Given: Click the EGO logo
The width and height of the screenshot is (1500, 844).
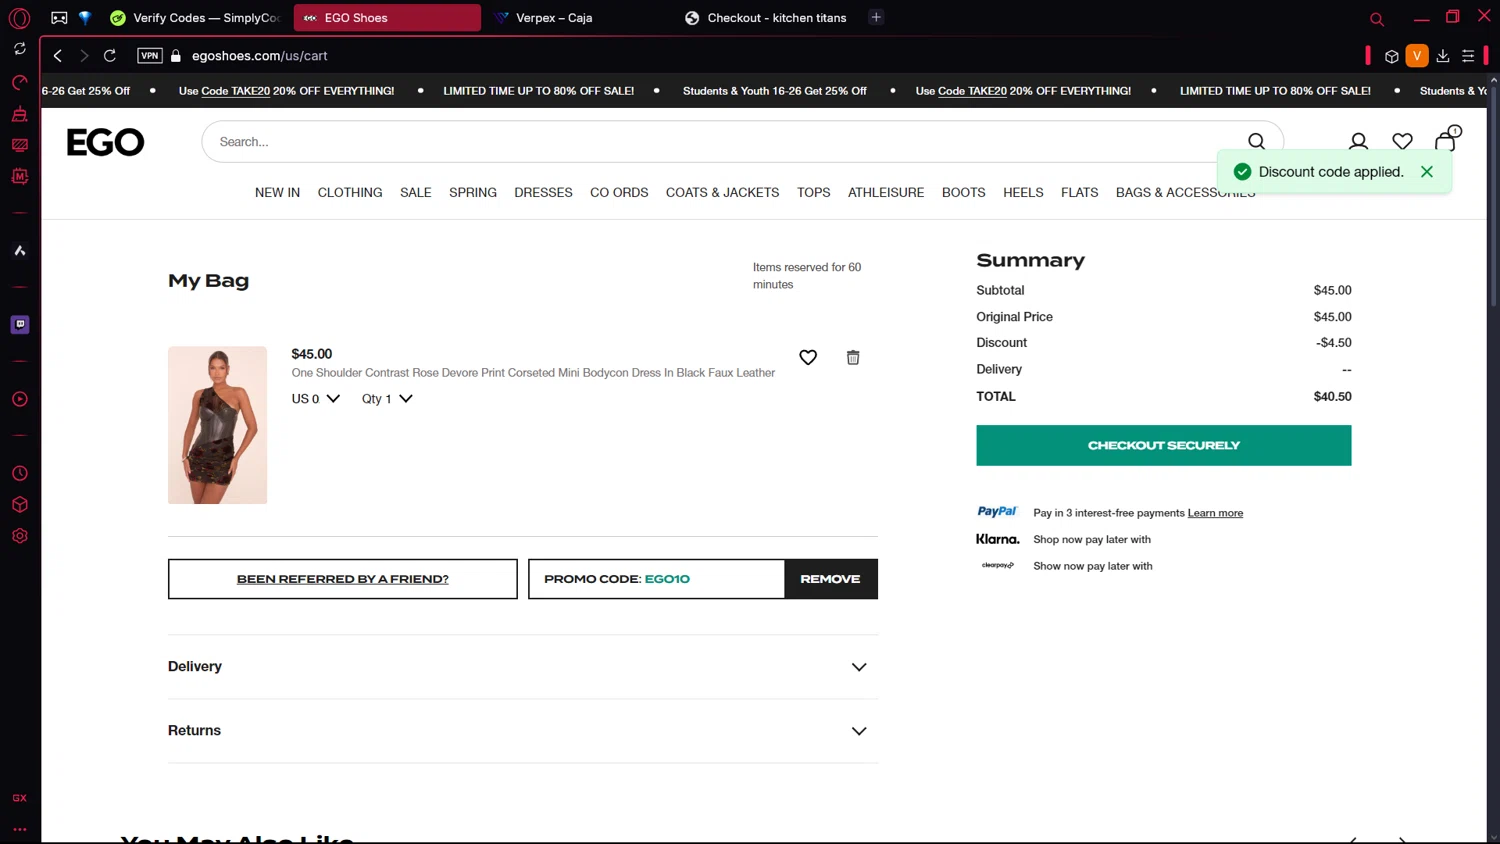Looking at the screenshot, I should click(105, 142).
